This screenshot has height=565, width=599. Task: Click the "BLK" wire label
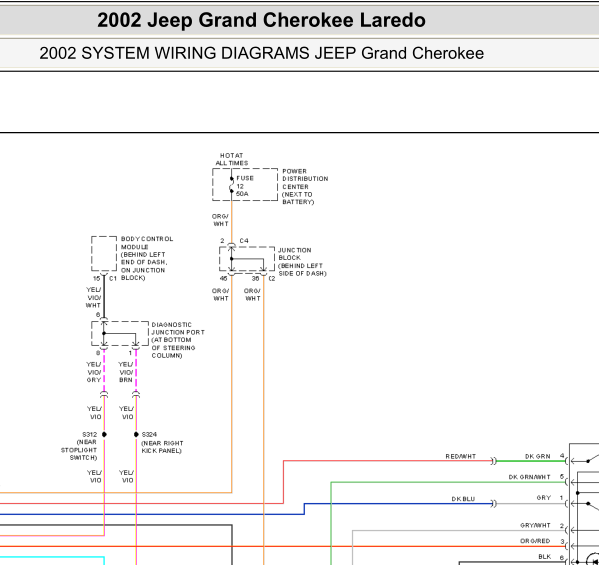coord(544,557)
